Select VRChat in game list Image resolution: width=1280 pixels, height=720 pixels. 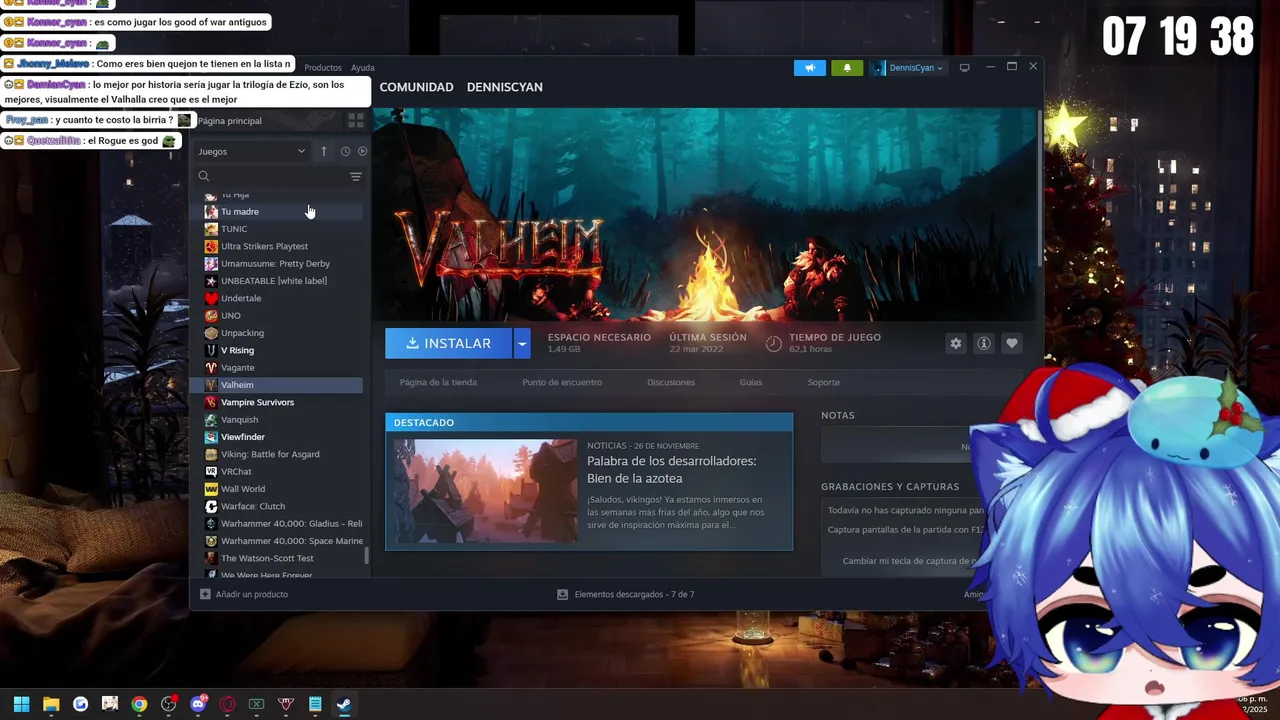(x=276, y=471)
